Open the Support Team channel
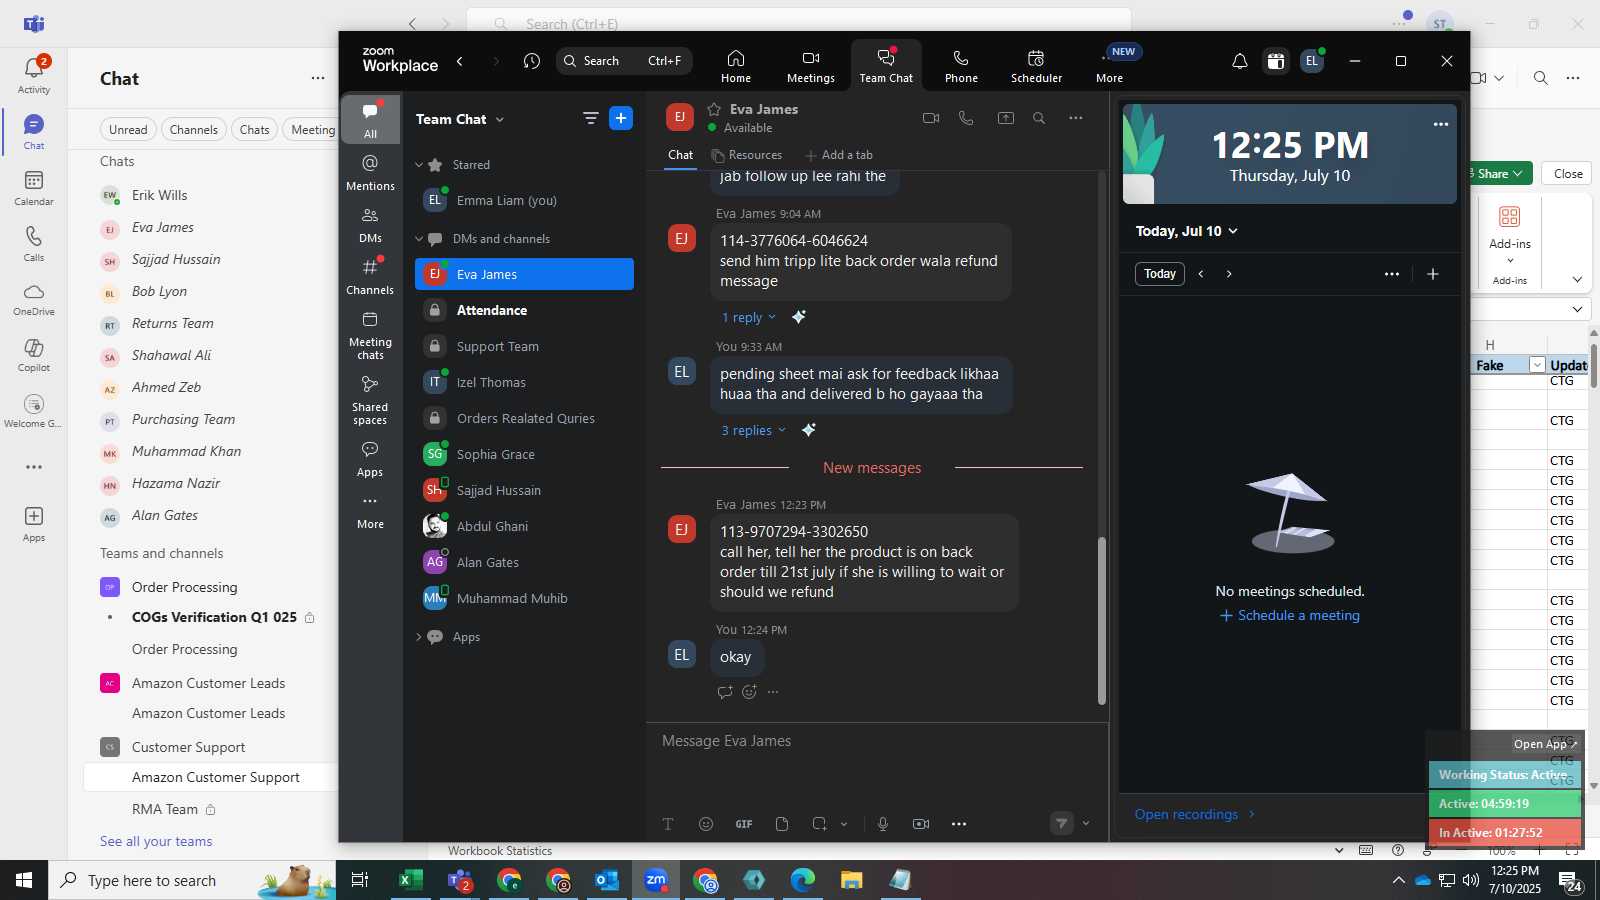 click(524, 346)
